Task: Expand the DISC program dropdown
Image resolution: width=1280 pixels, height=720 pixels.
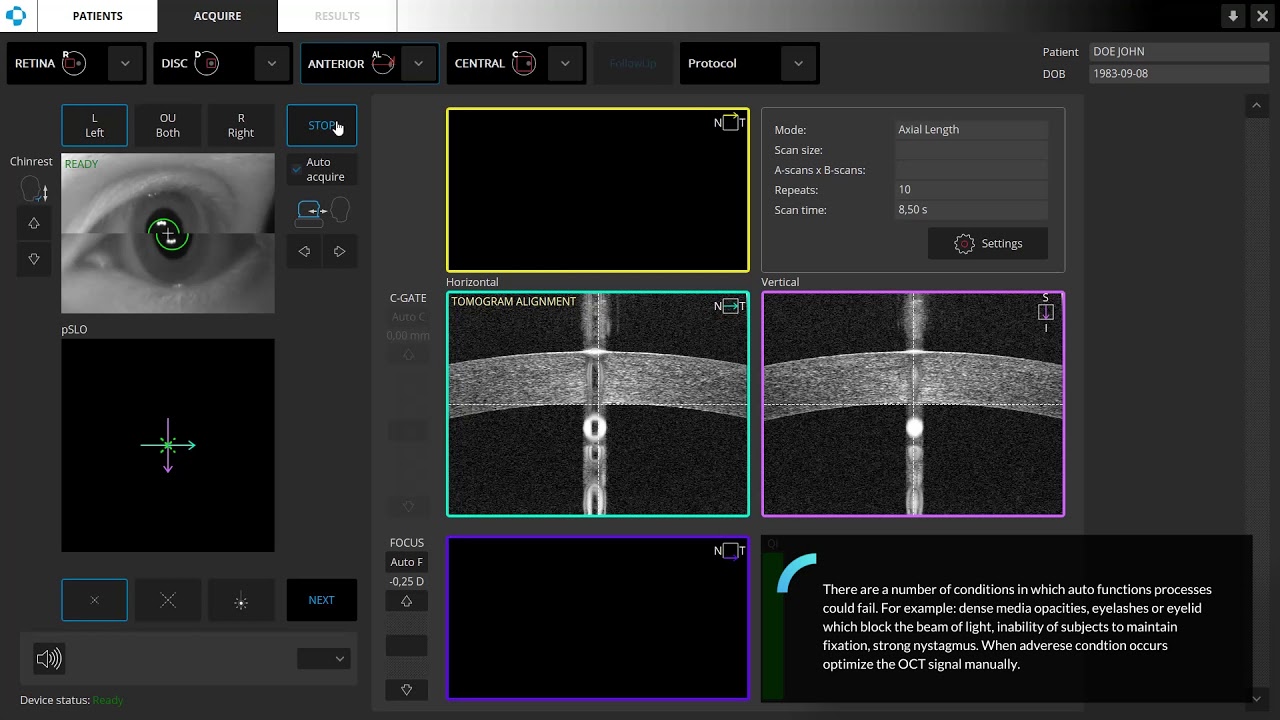Action: (271, 63)
